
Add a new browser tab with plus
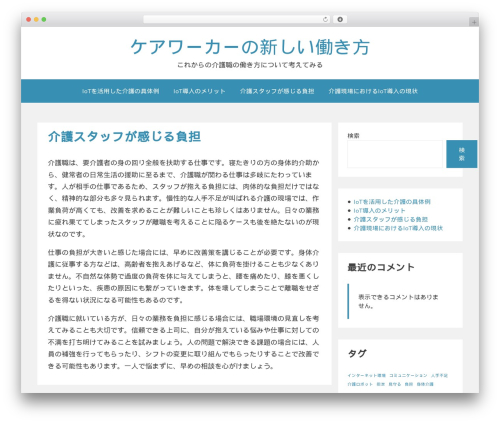474,22
